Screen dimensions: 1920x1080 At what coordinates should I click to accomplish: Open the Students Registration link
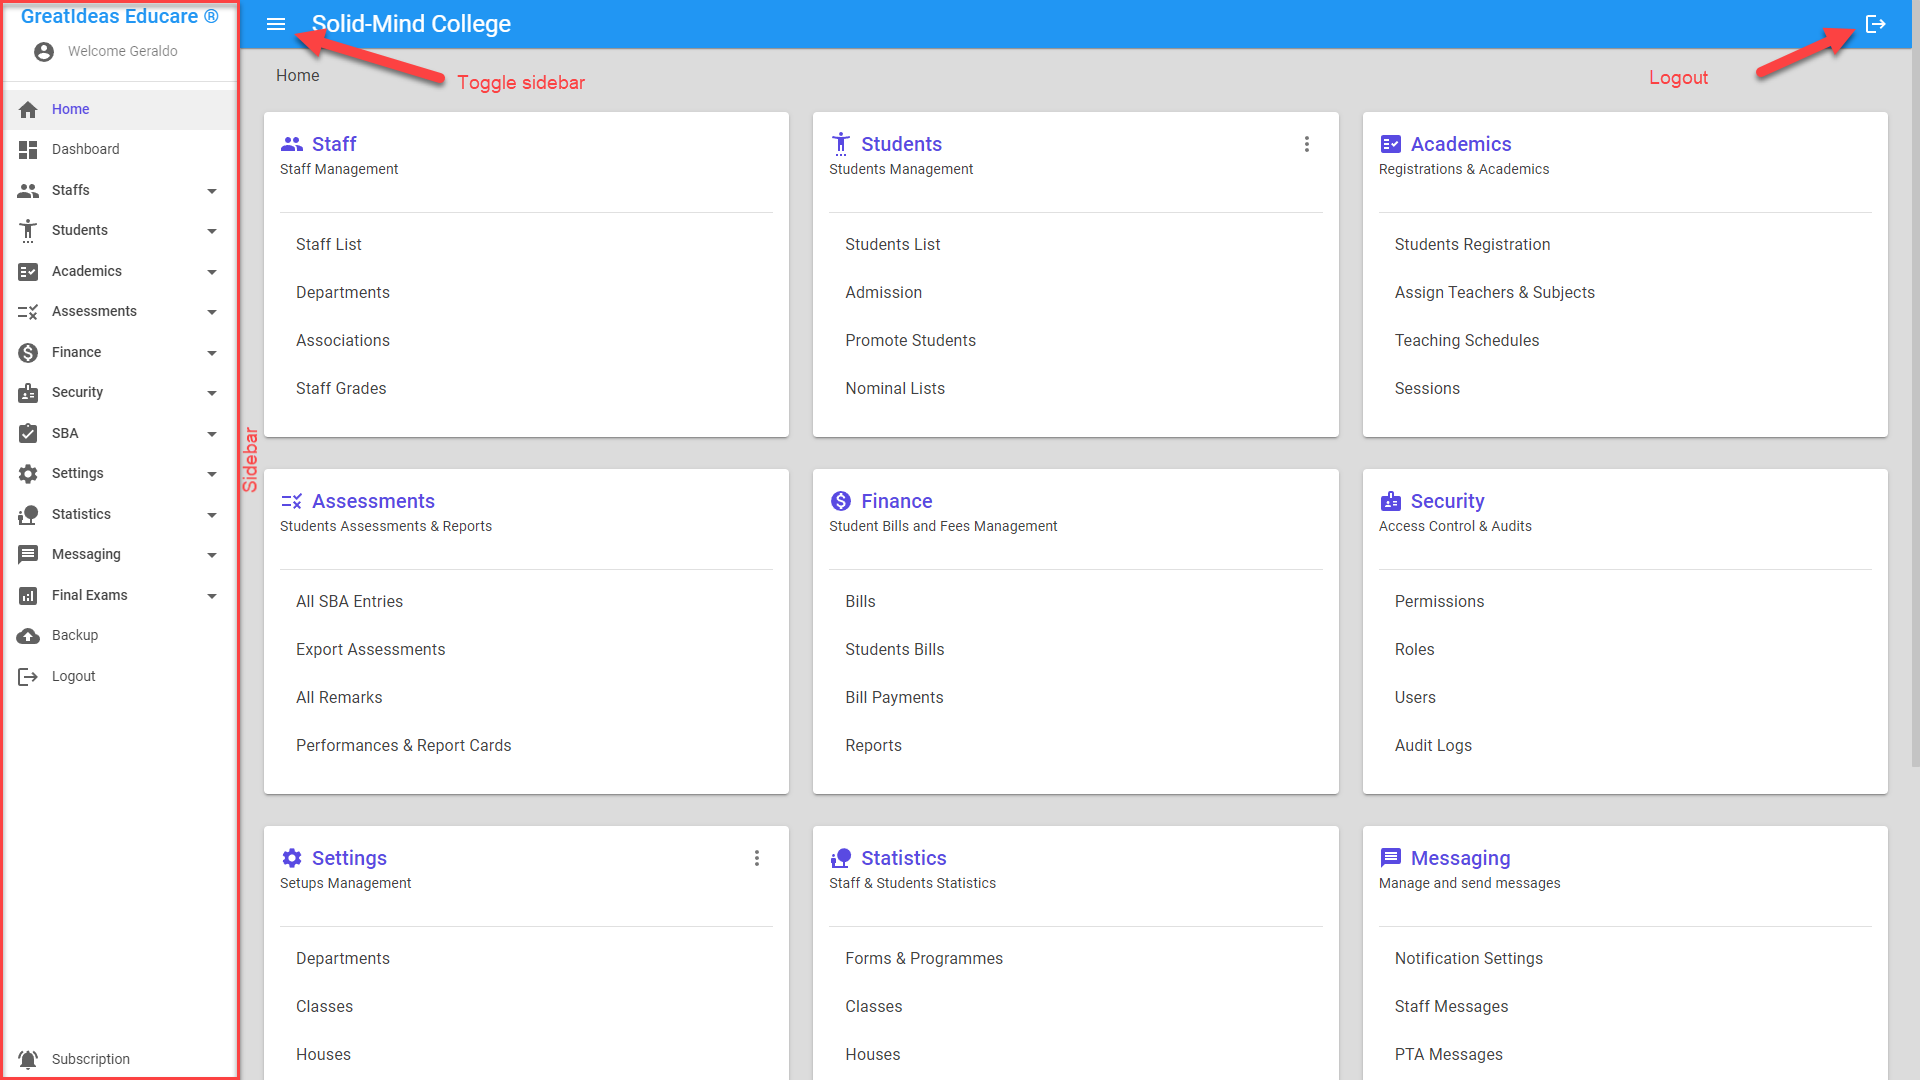coord(1472,244)
